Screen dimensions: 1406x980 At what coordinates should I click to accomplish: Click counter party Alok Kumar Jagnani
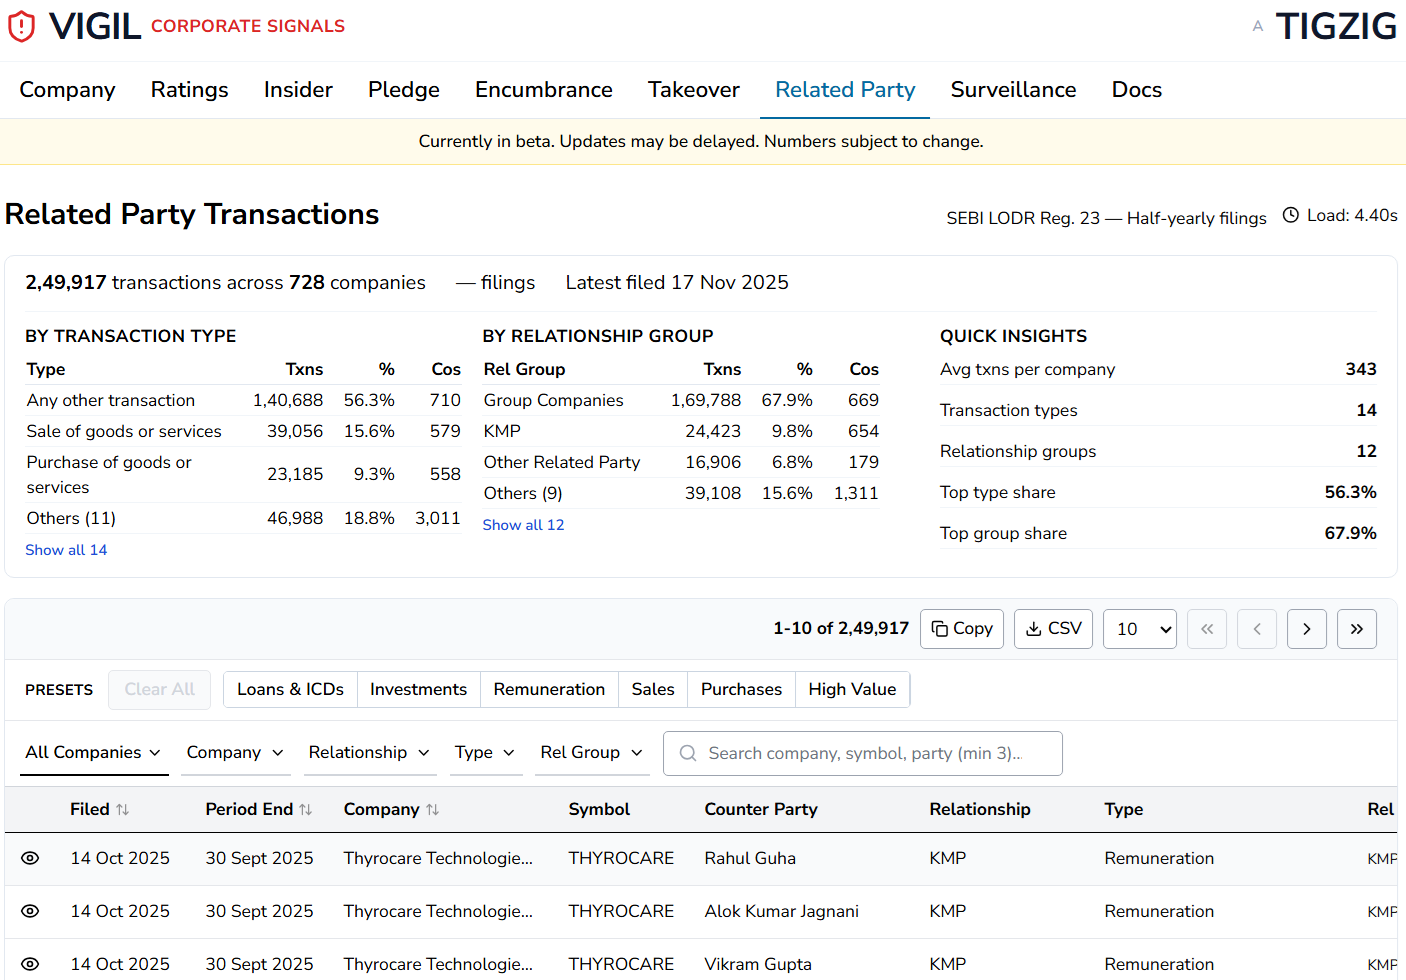pos(782,911)
